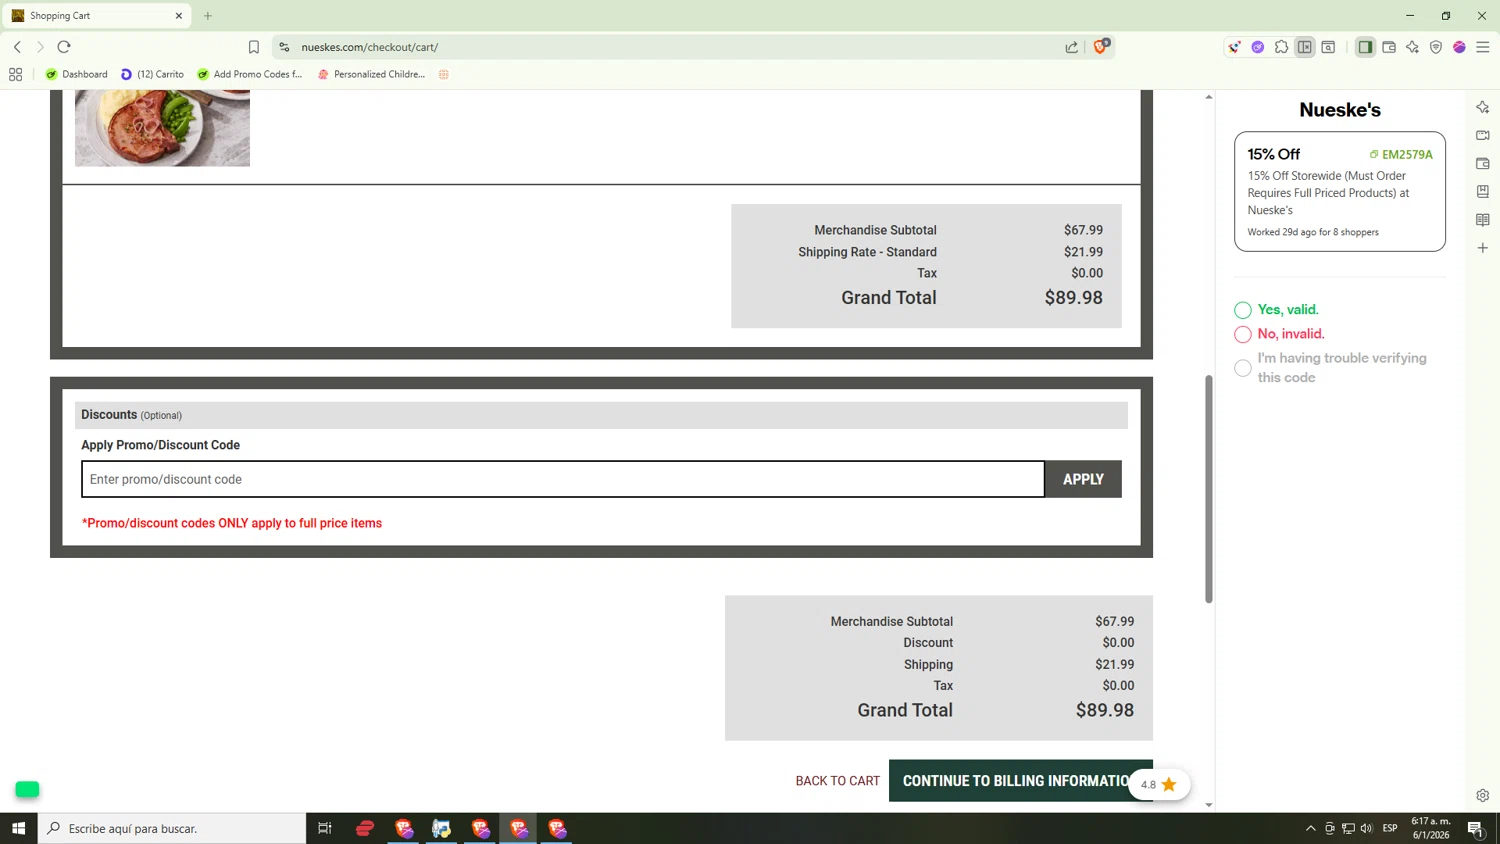Close the Shopping Cart tab

tap(179, 16)
